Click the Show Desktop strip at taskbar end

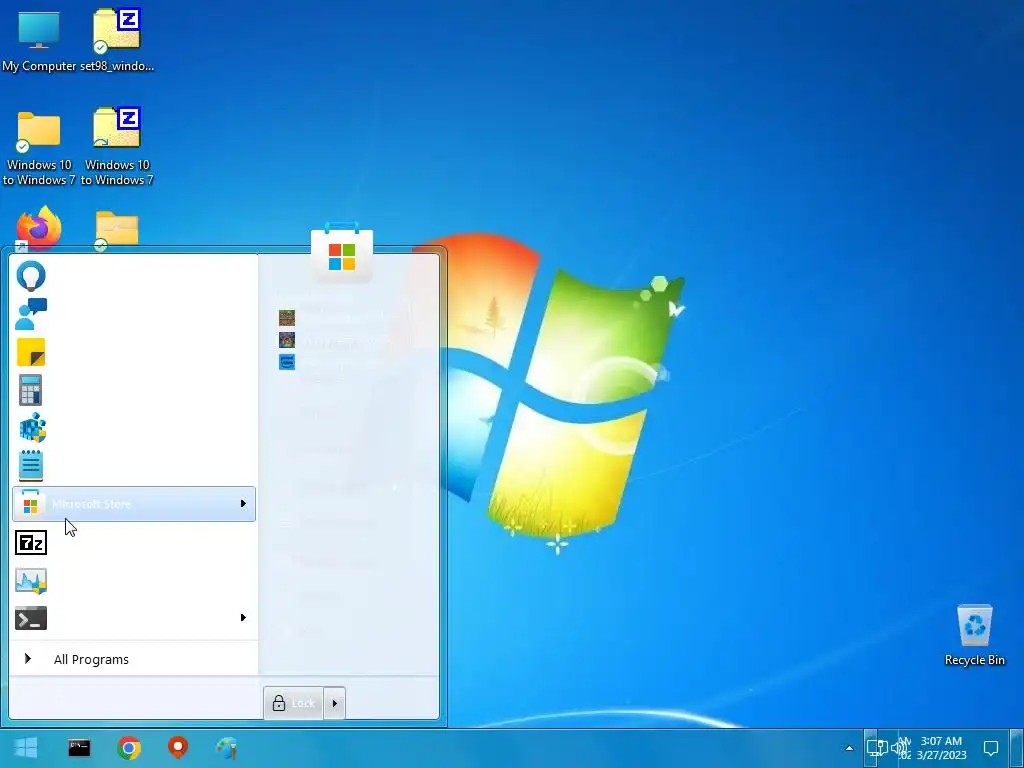pyautogui.click(x=1017, y=748)
